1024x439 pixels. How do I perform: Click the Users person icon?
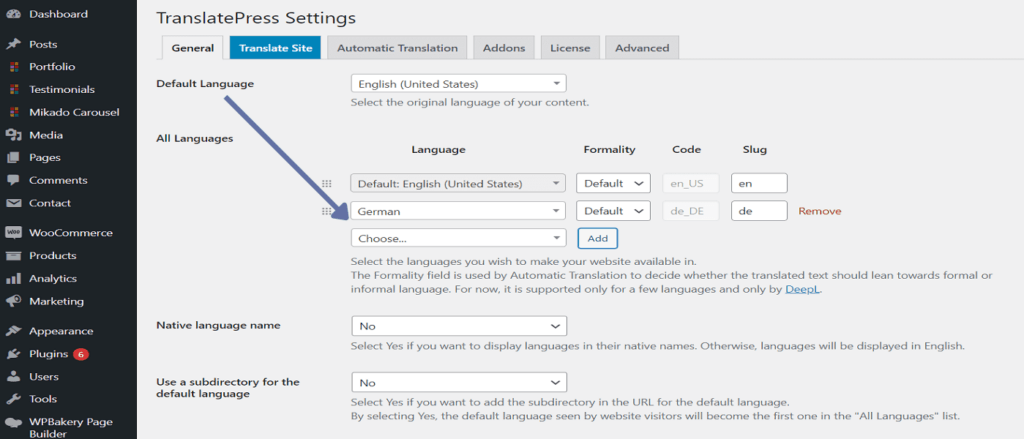[x=13, y=377]
